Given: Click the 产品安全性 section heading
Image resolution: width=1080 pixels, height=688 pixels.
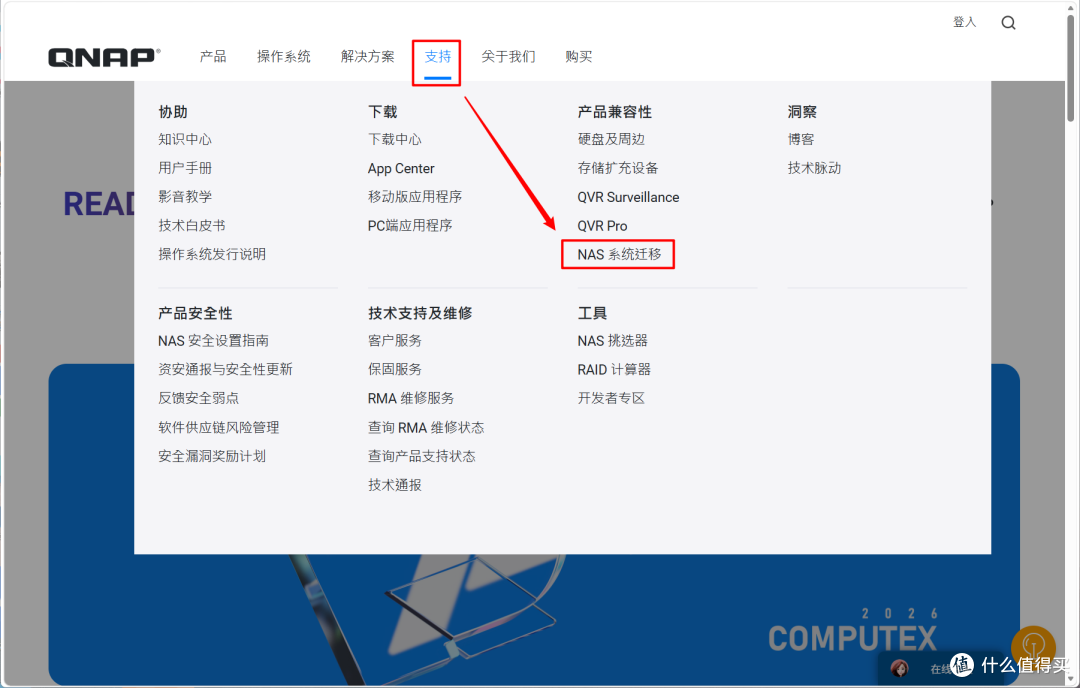Looking at the screenshot, I should (x=195, y=313).
